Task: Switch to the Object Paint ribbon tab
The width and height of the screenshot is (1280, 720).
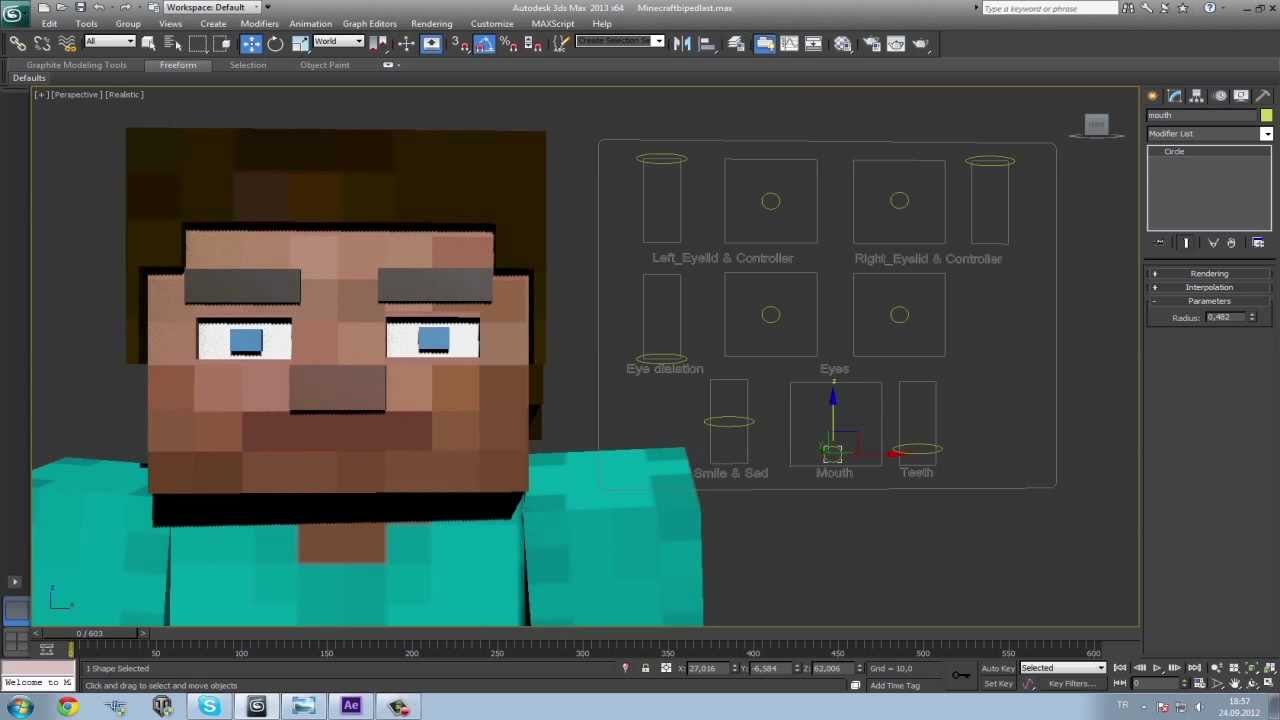Action: pos(325,65)
